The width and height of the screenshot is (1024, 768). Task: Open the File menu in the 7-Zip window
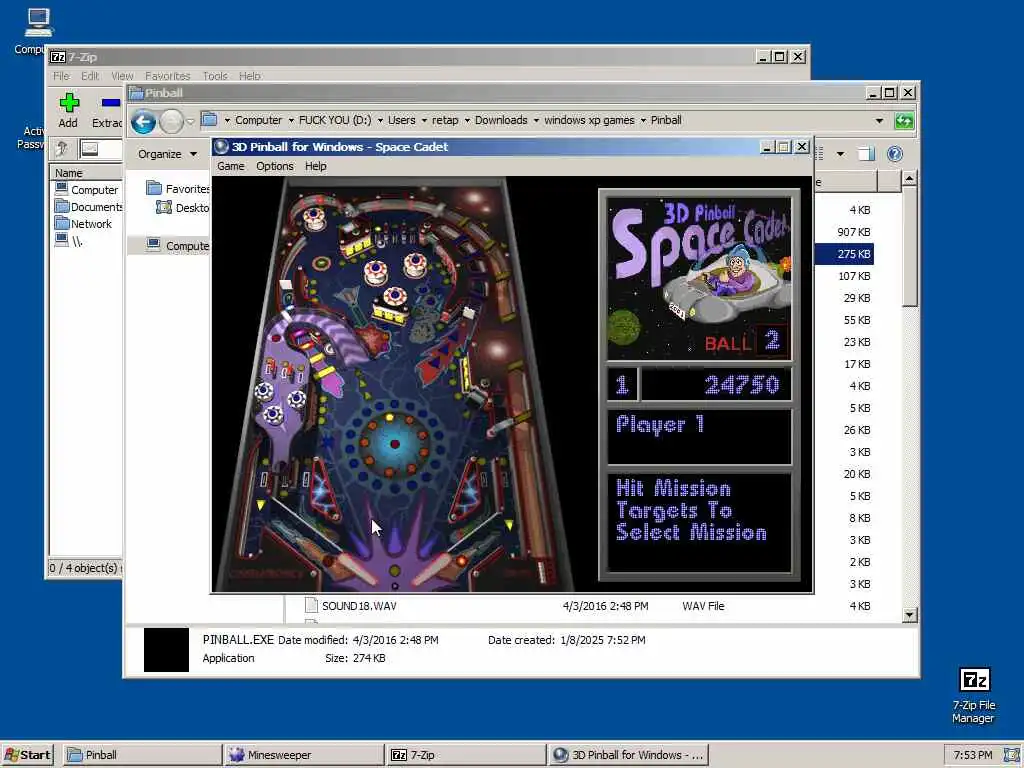(x=61, y=76)
